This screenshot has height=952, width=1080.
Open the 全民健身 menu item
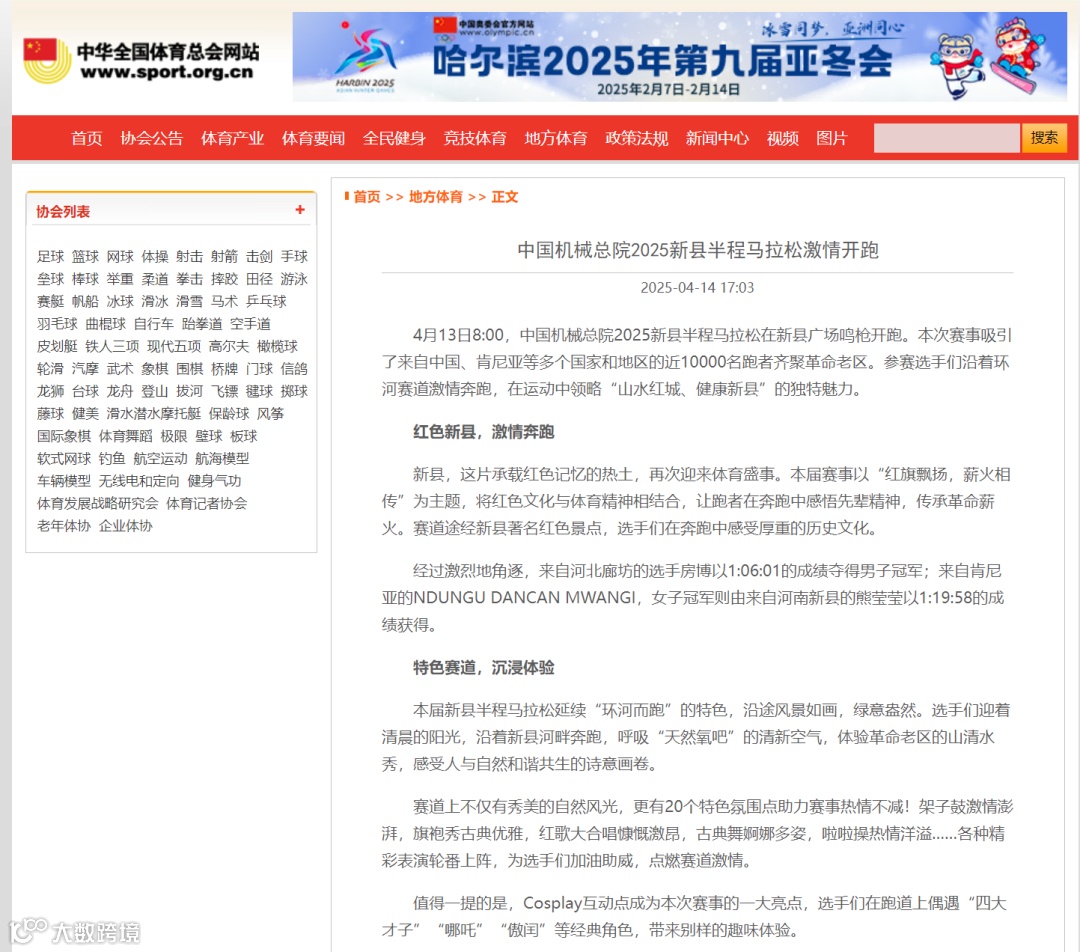tap(394, 138)
